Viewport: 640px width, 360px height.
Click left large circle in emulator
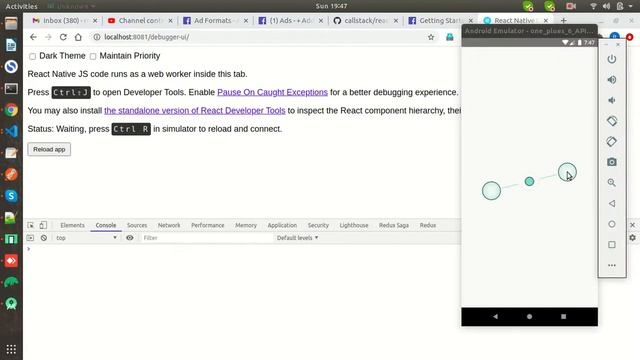point(491,191)
